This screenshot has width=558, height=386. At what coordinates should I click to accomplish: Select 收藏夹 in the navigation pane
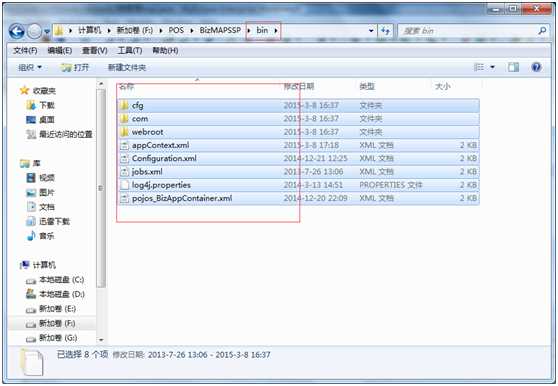[44, 91]
